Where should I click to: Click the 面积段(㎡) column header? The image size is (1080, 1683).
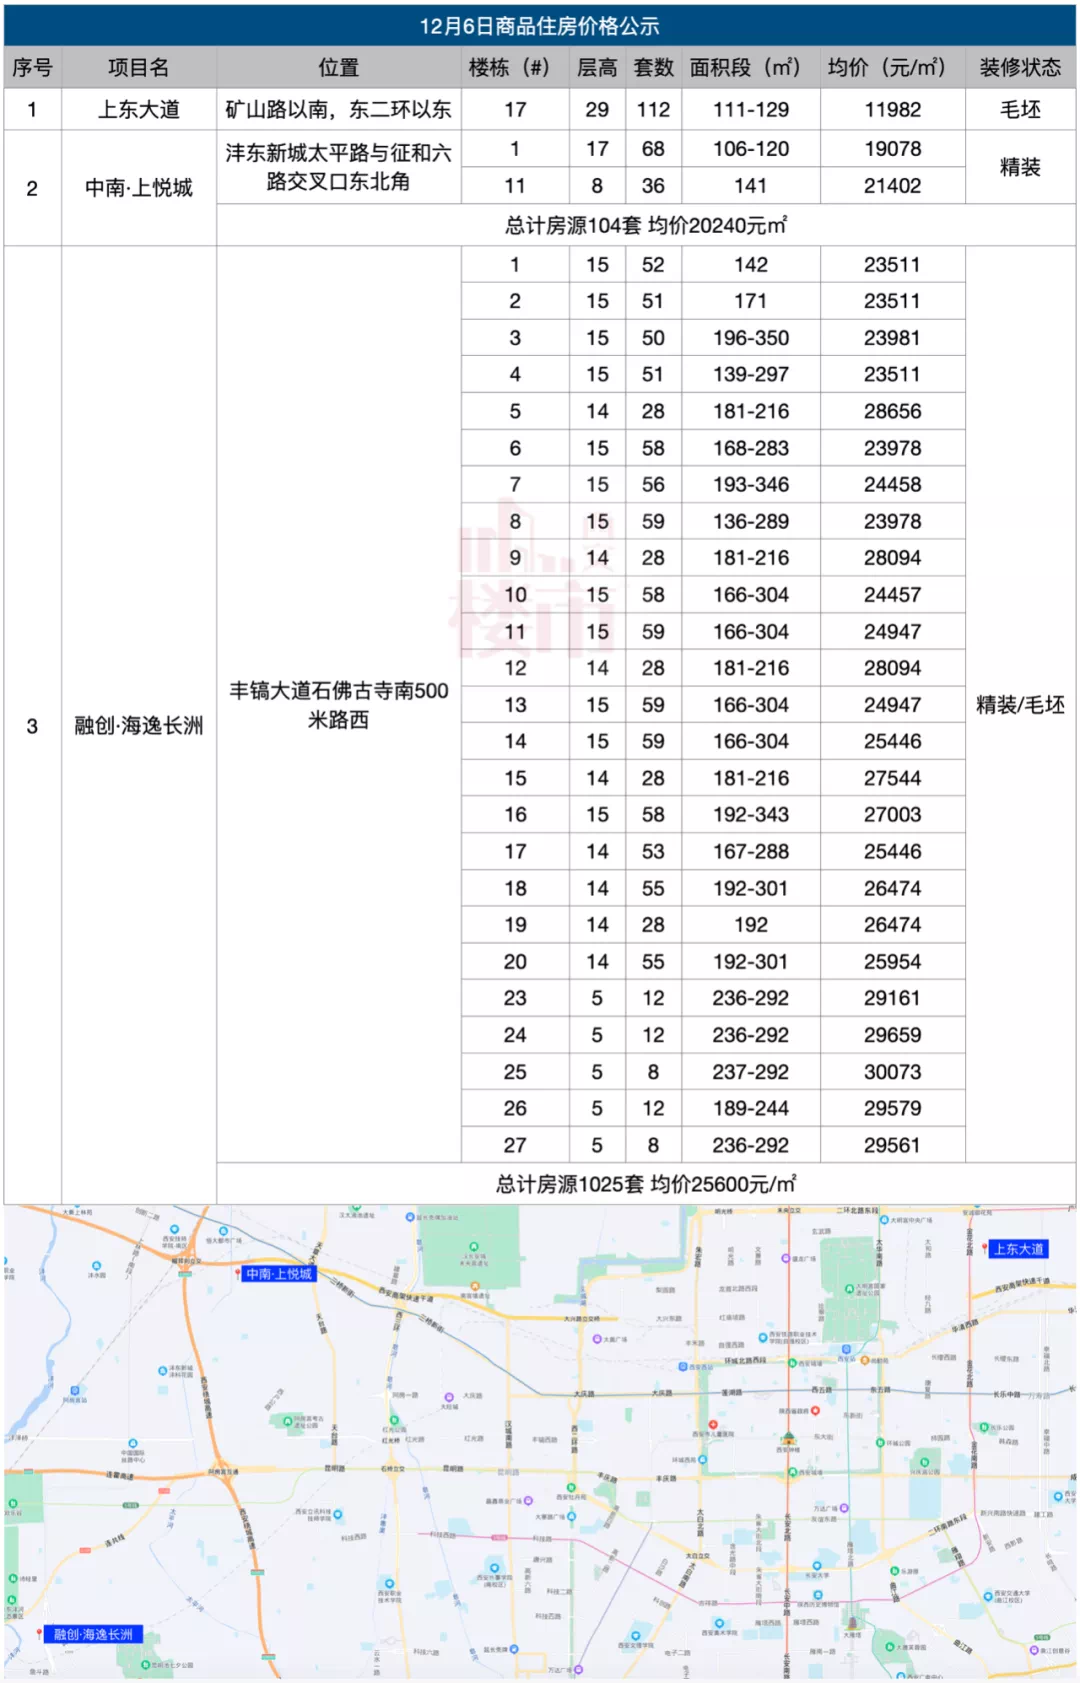coord(750,67)
